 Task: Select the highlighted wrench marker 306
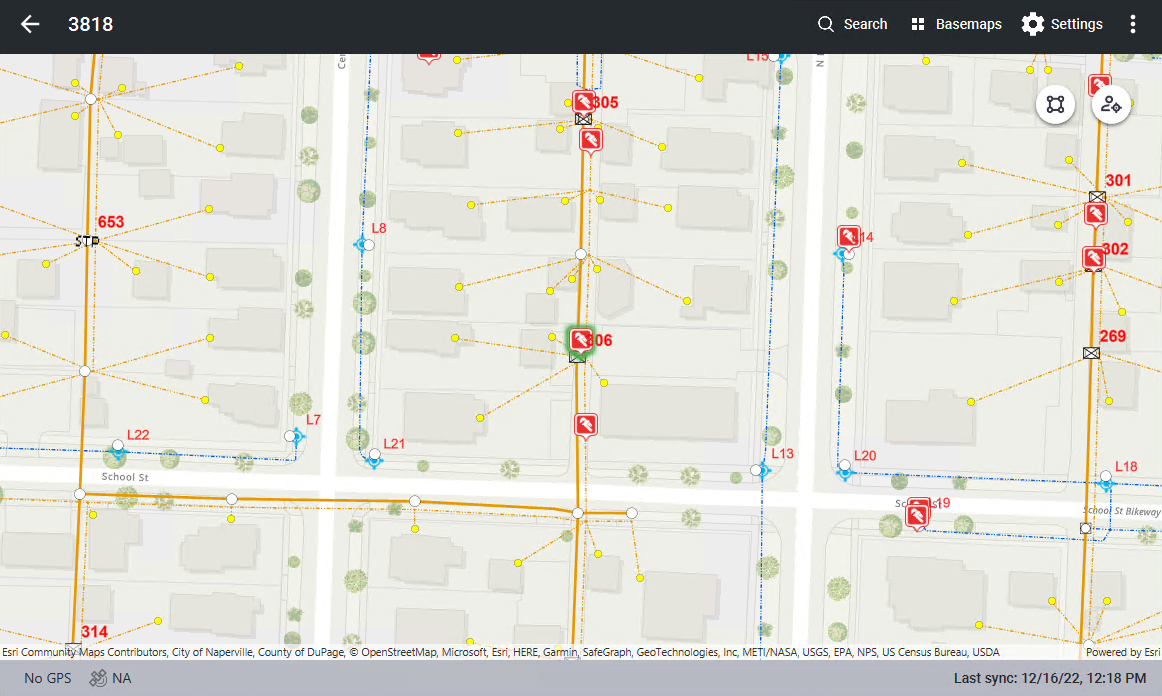click(x=579, y=338)
